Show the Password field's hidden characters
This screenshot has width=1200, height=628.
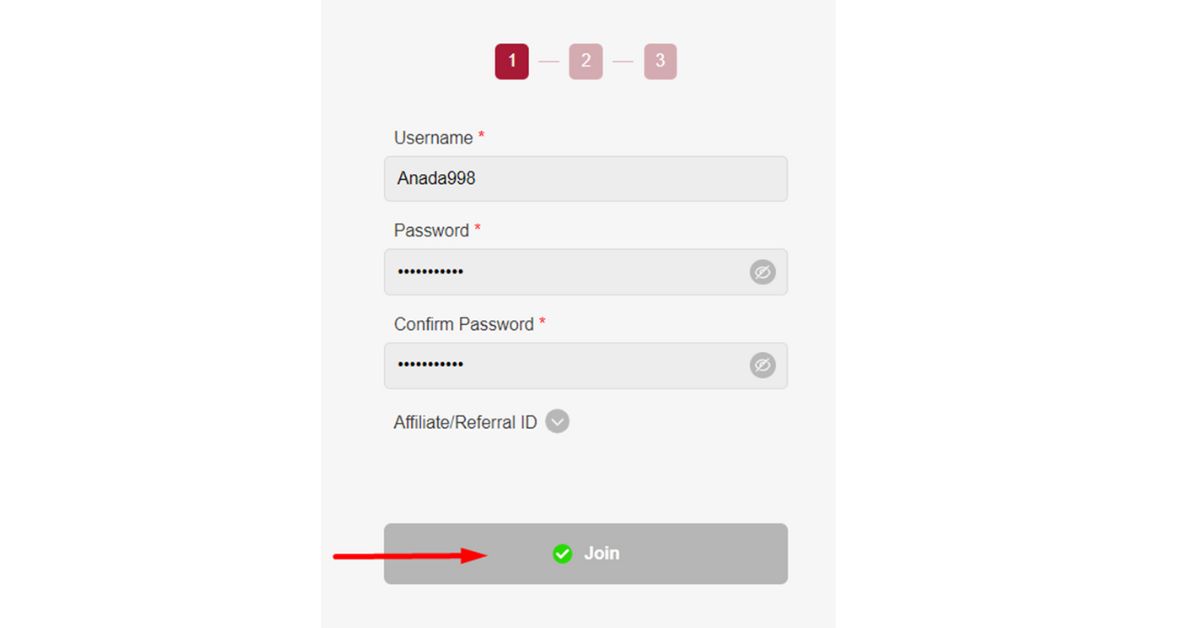click(x=762, y=272)
